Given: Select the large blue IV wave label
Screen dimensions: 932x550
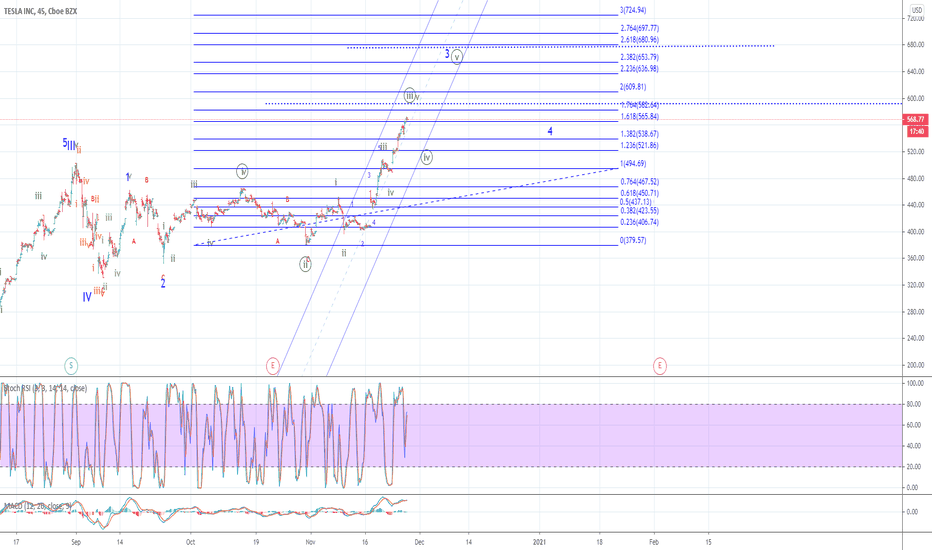Looking at the screenshot, I should point(87,297).
